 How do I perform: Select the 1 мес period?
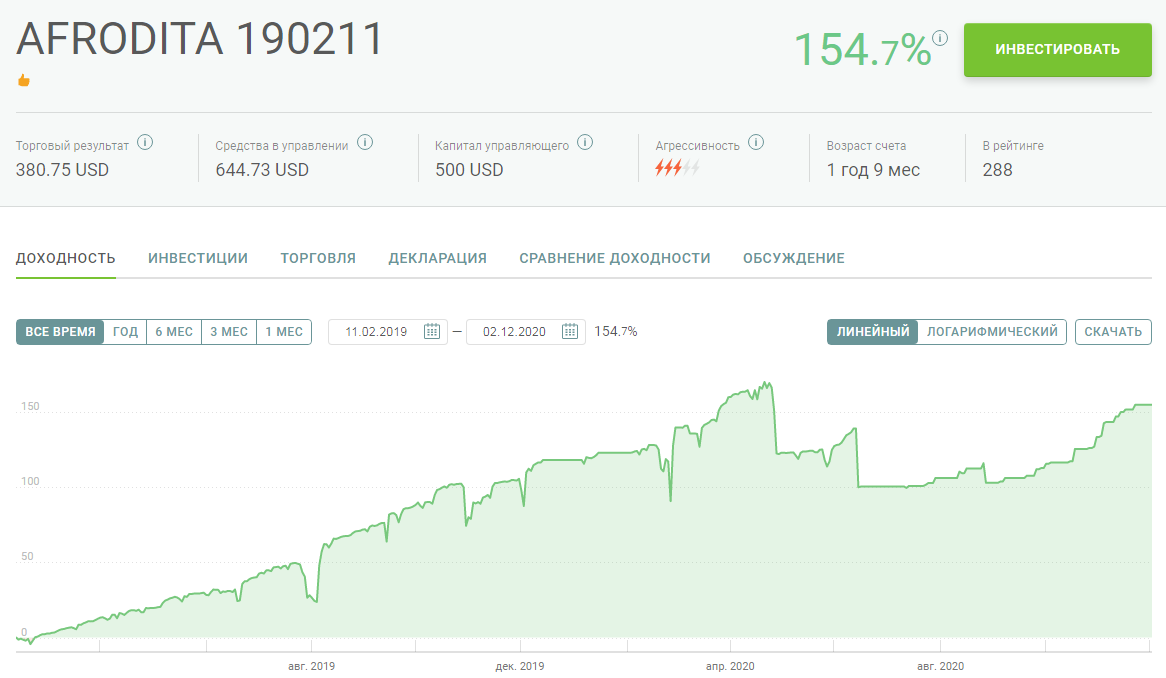[284, 332]
